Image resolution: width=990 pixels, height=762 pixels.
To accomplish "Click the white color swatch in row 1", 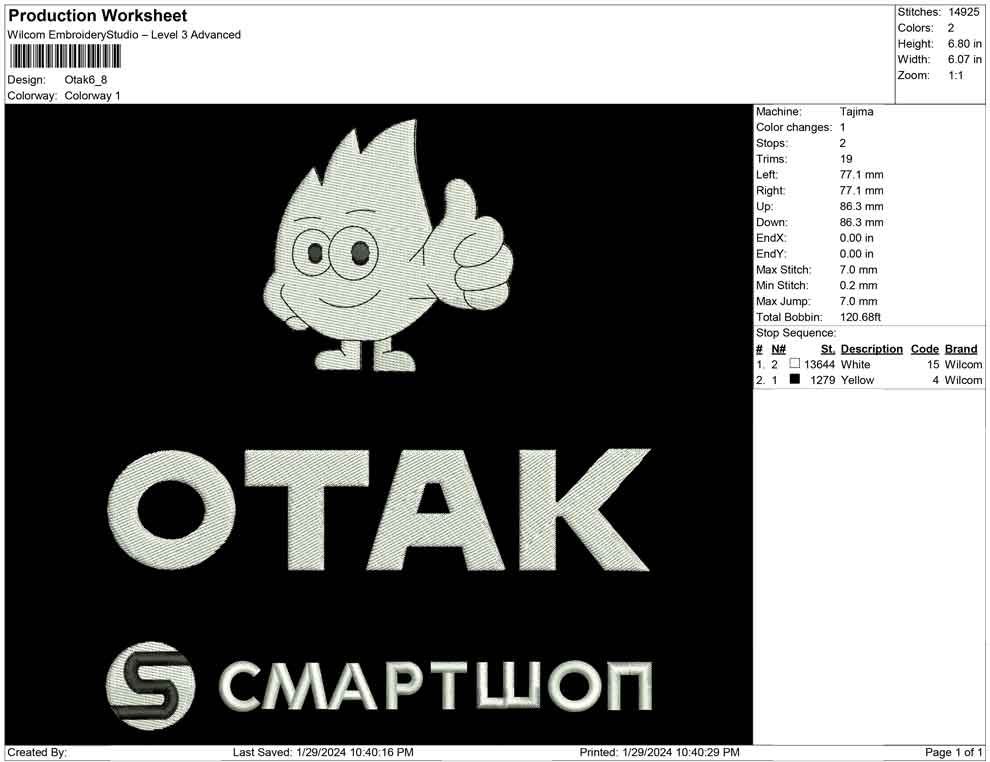I will tap(795, 364).
